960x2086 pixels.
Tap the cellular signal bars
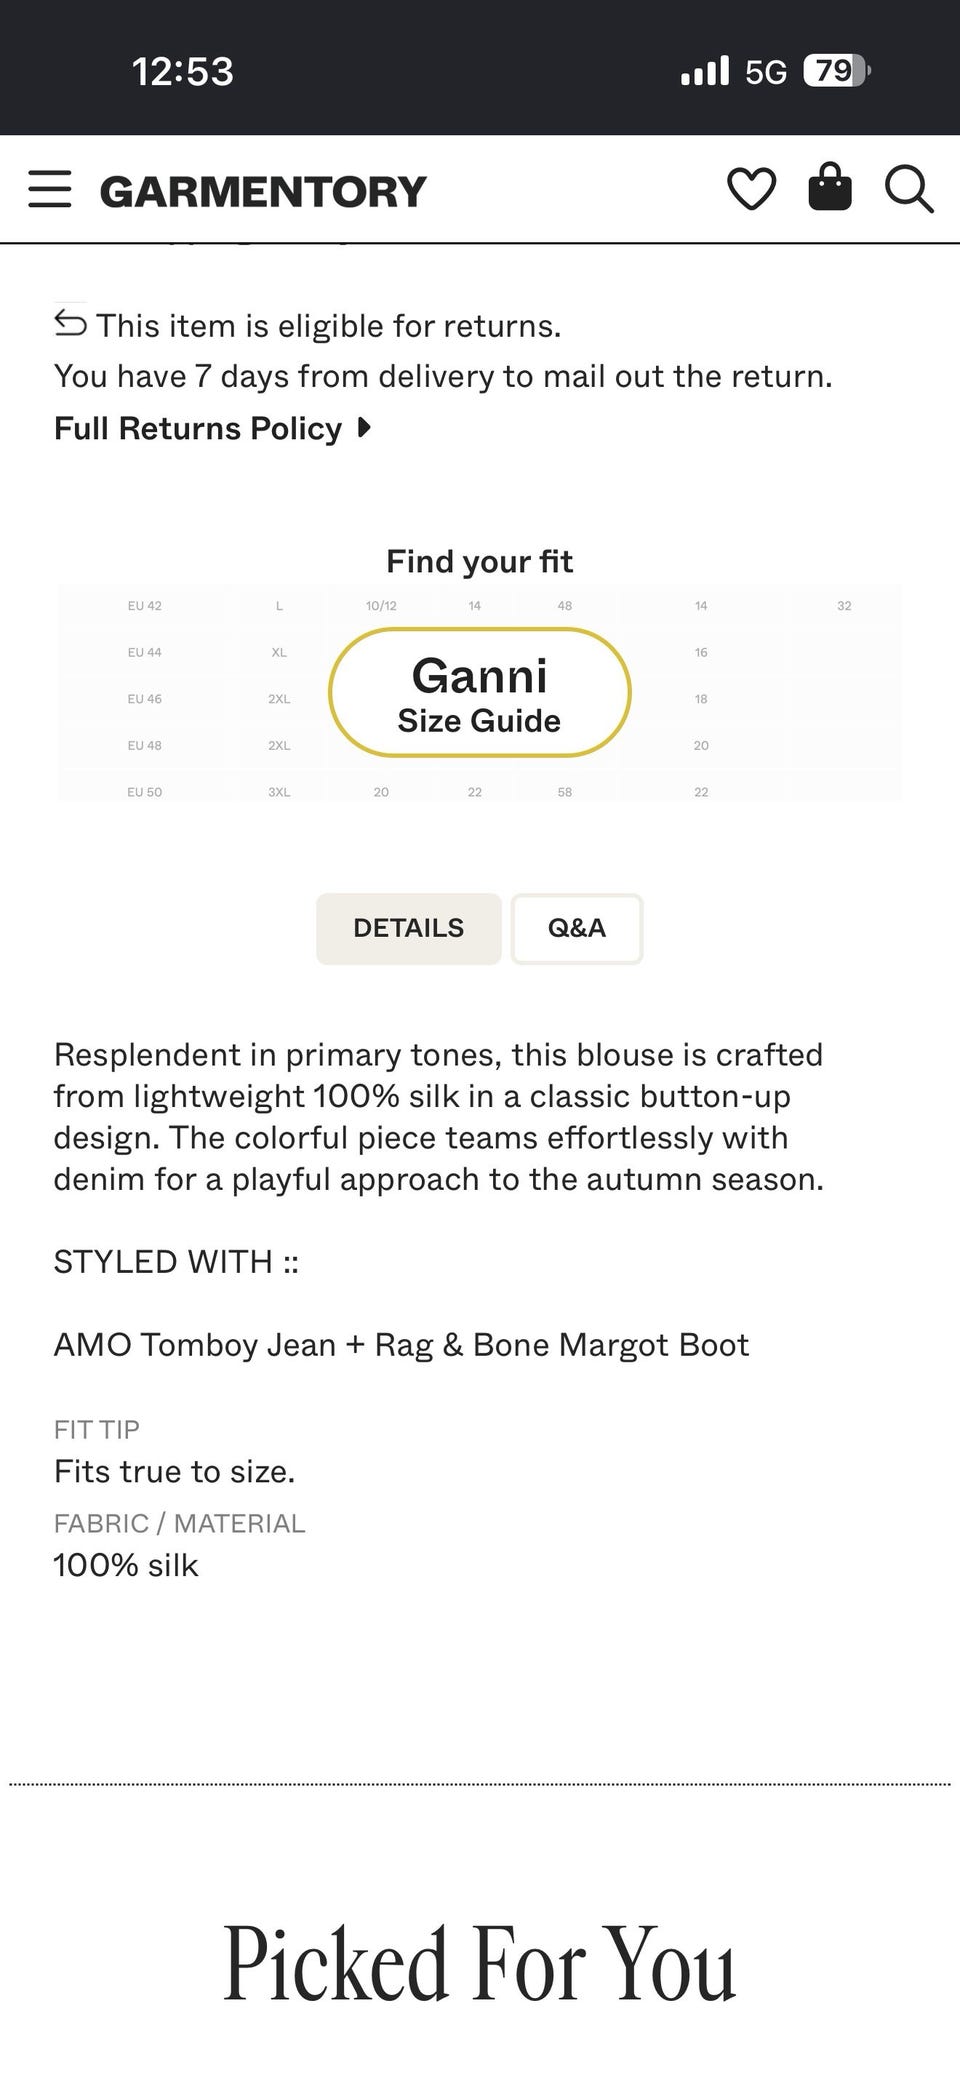click(705, 71)
